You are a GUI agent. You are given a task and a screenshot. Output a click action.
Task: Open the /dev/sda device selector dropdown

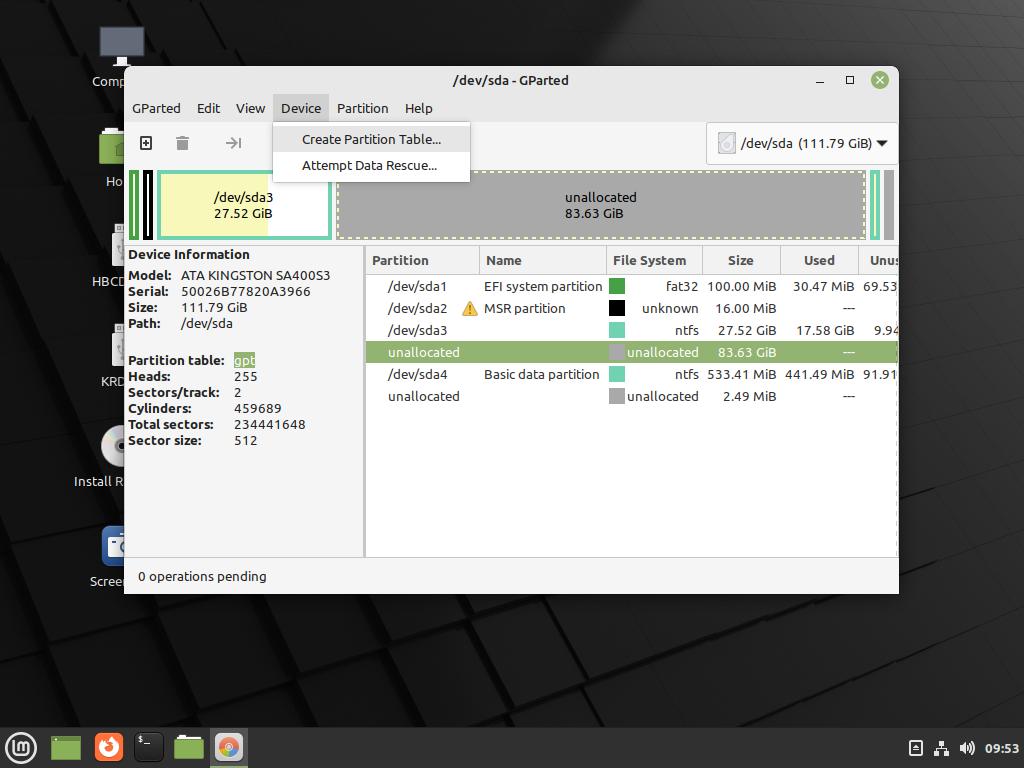tap(802, 143)
